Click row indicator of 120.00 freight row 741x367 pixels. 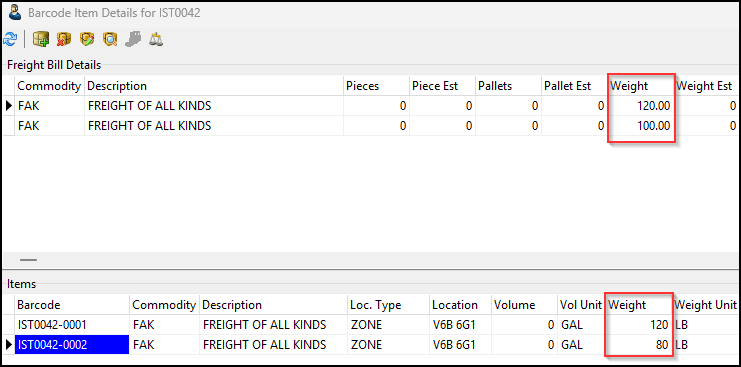9,106
